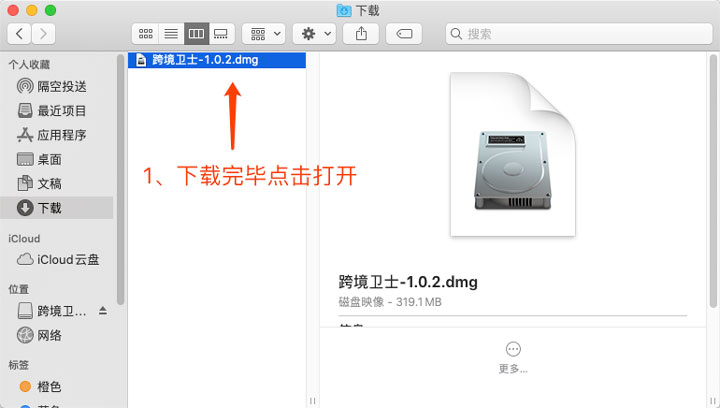Open 桌面 in the sidebar

[x=57, y=159]
